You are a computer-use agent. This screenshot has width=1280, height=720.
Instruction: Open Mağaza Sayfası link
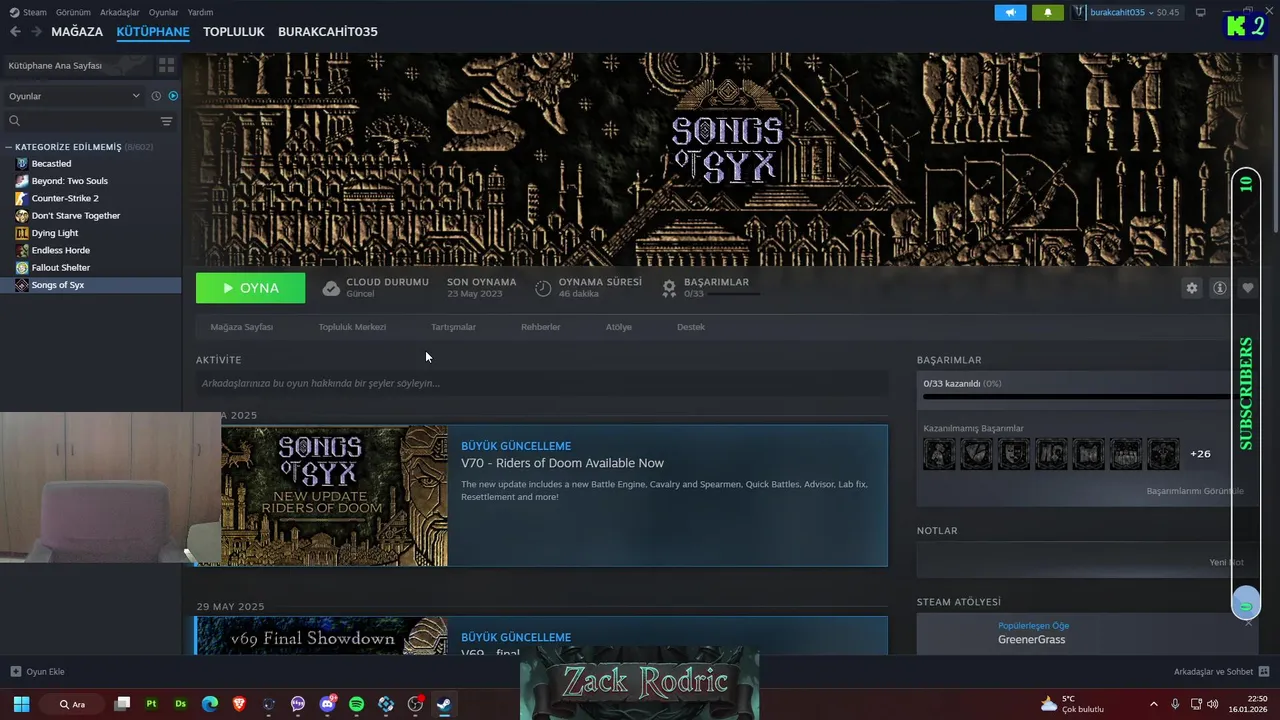(x=242, y=327)
